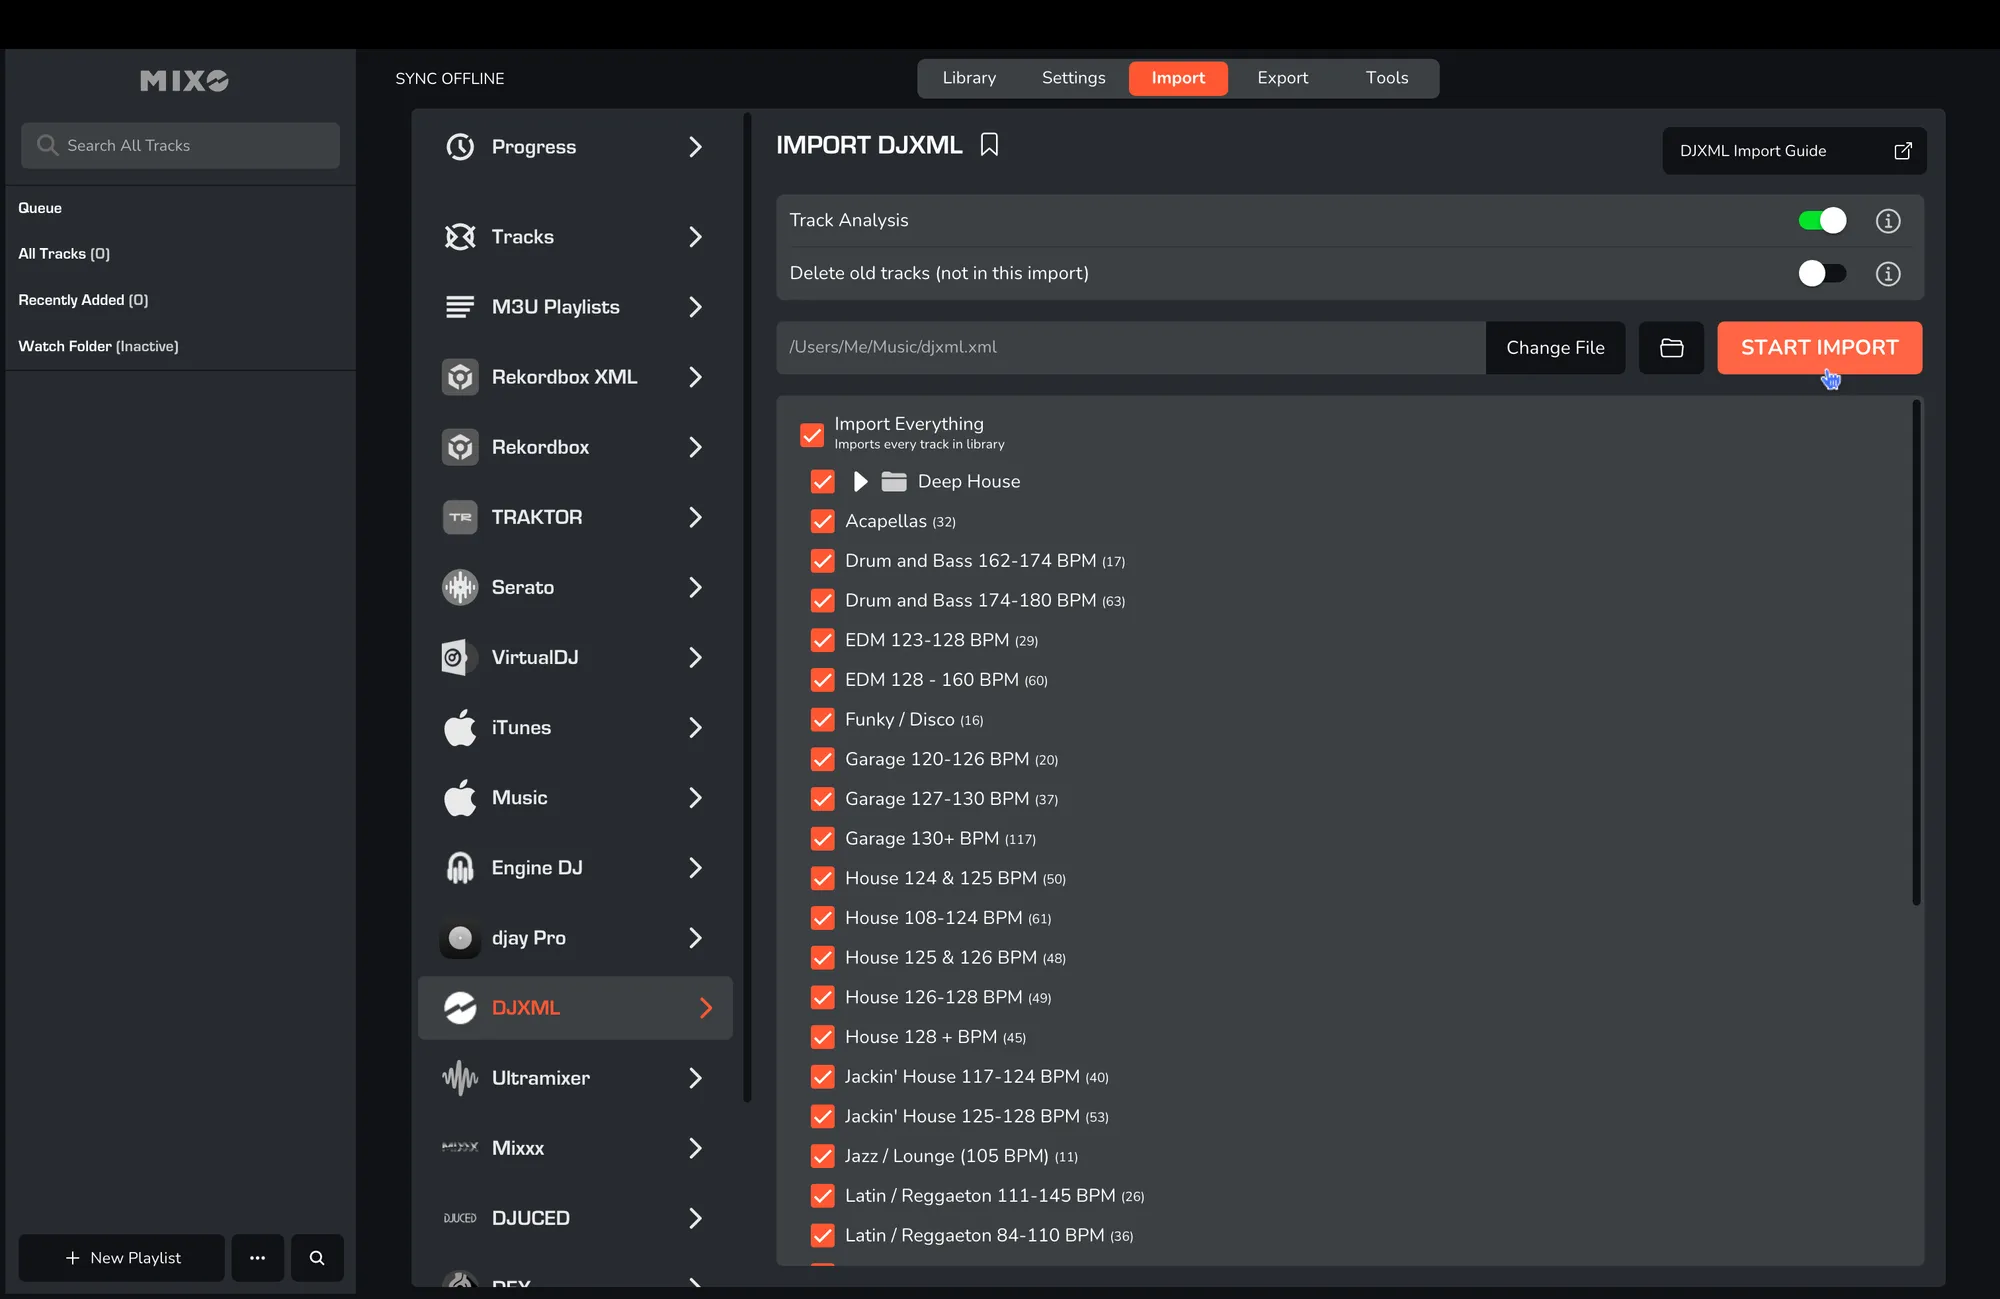
Task: Click the chevron next to Engine DJ
Action: pyautogui.click(x=695, y=868)
